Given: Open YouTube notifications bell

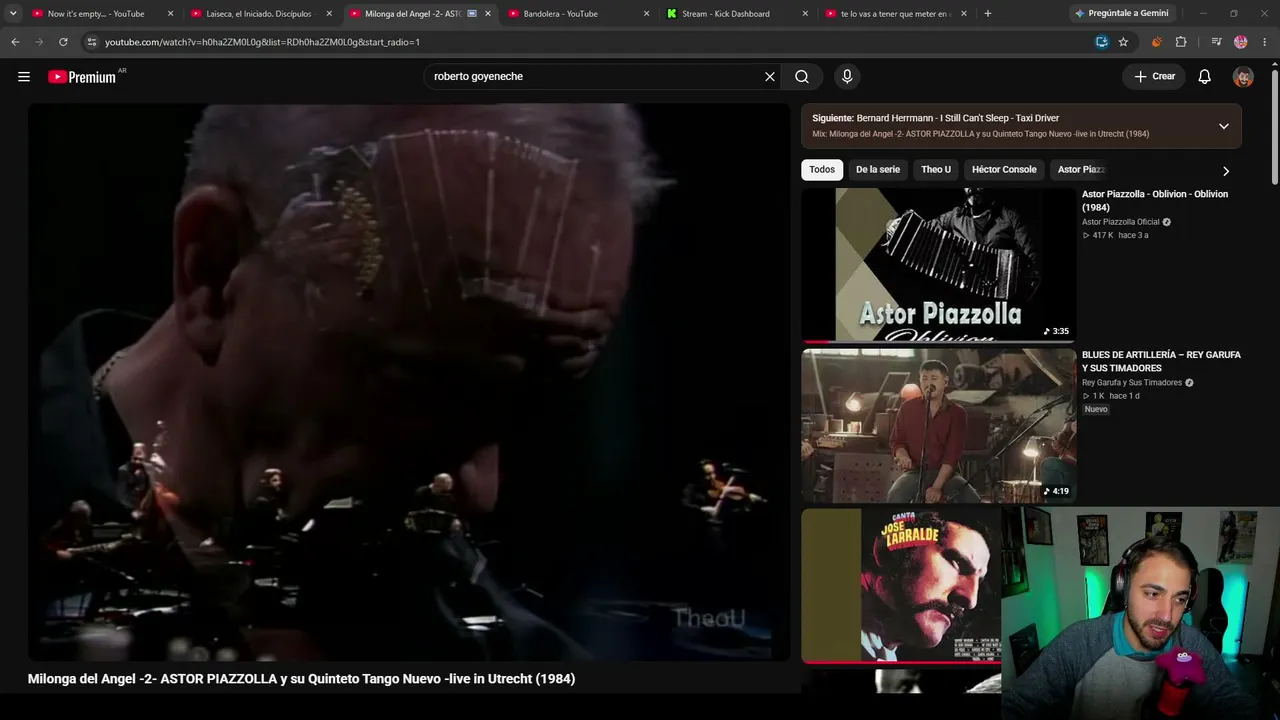Looking at the screenshot, I should pos(1205,77).
